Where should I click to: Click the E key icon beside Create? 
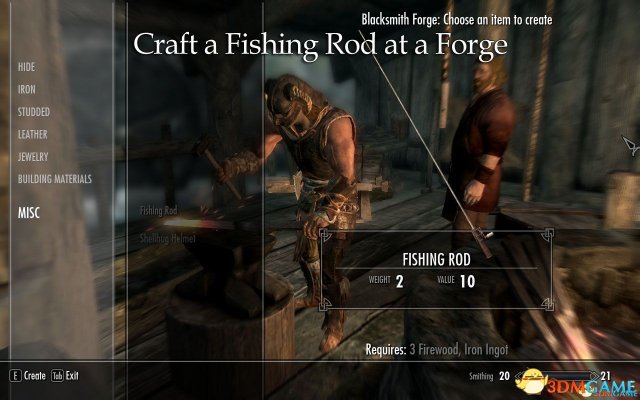16,376
